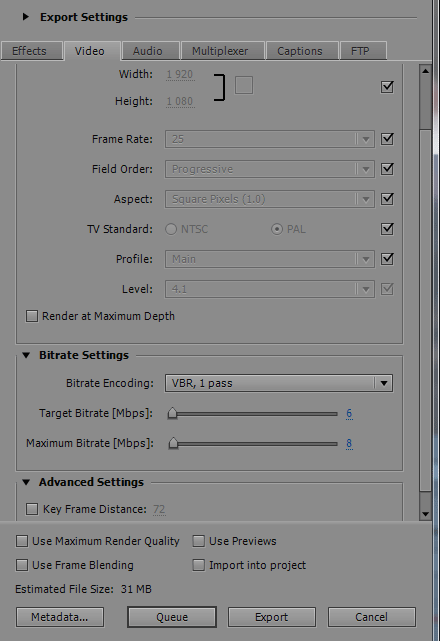Uncheck the Field Order match source checkbox
The width and height of the screenshot is (440, 641).
coord(387,169)
